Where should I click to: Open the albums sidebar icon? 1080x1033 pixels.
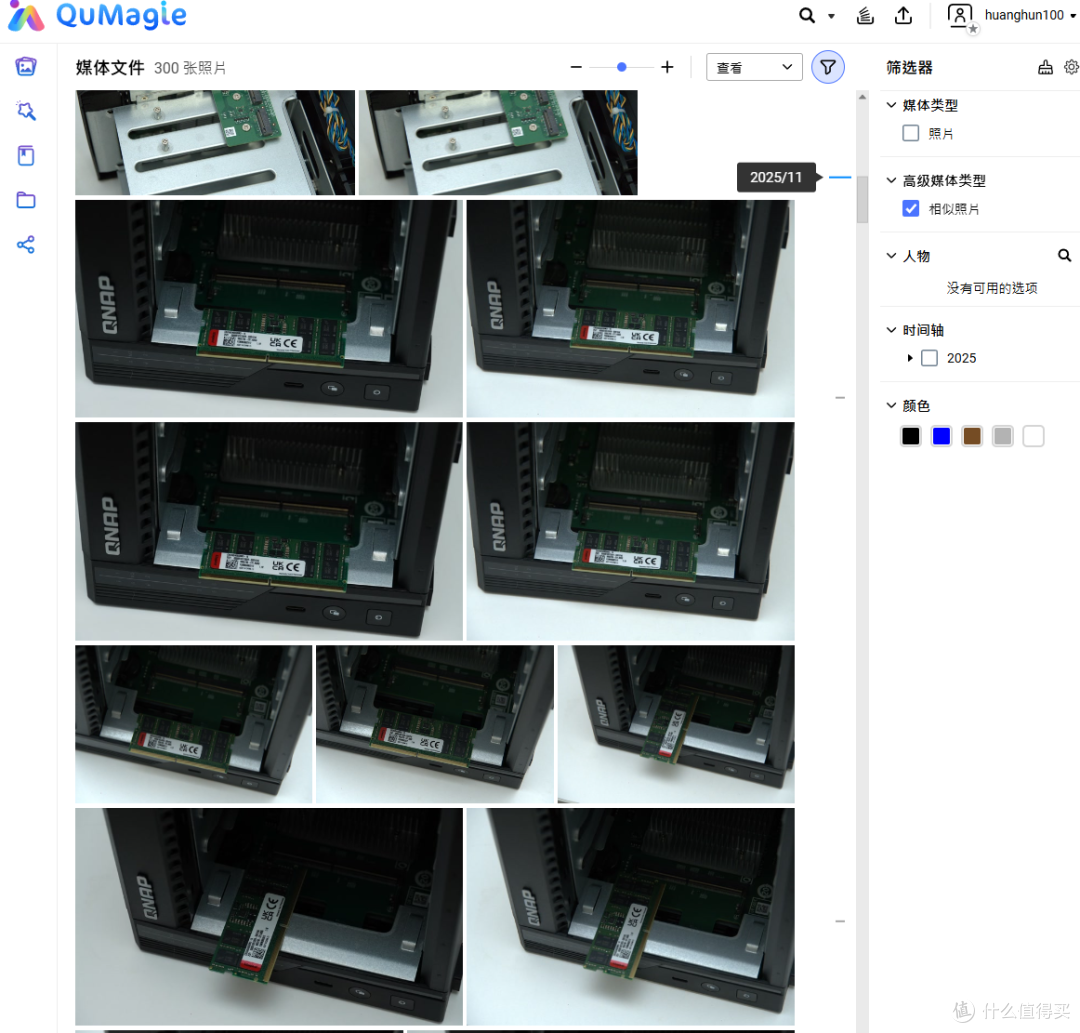pos(26,156)
